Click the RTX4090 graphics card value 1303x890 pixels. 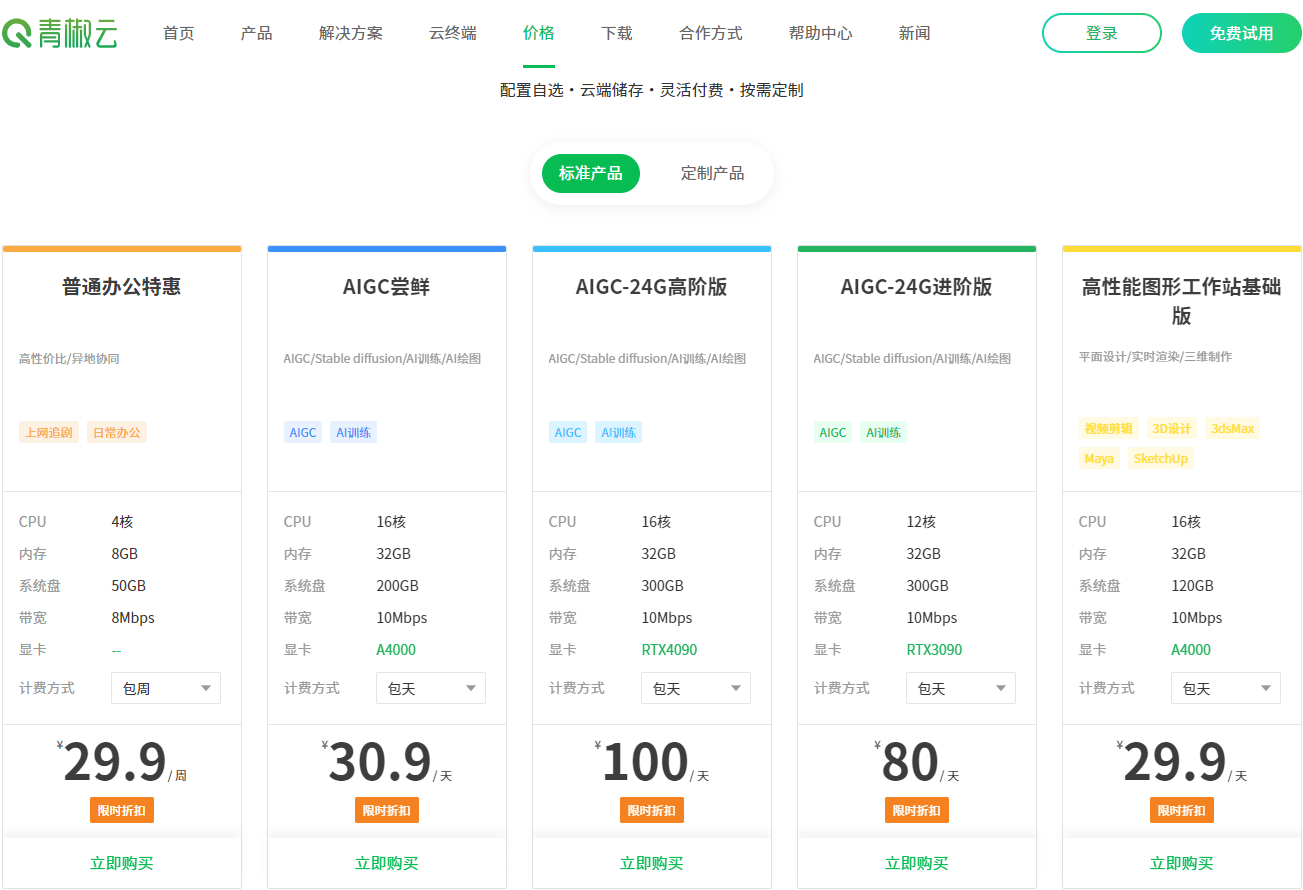pyautogui.click(x=670, y=650)
